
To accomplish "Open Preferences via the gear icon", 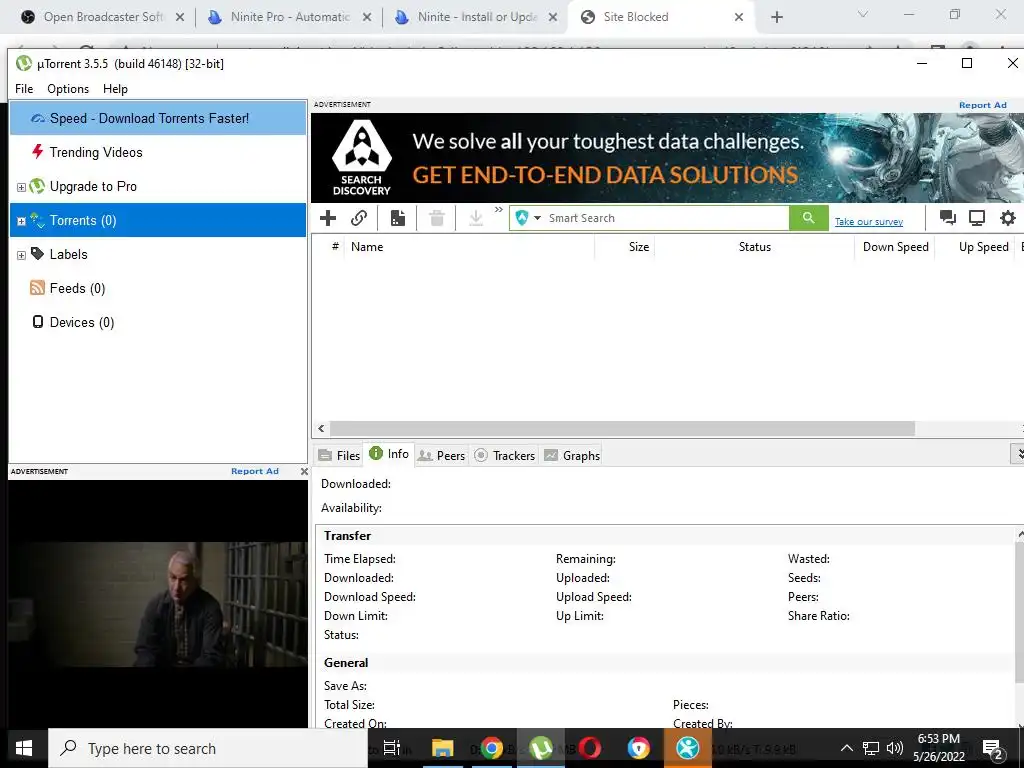I will (1008, 218).
